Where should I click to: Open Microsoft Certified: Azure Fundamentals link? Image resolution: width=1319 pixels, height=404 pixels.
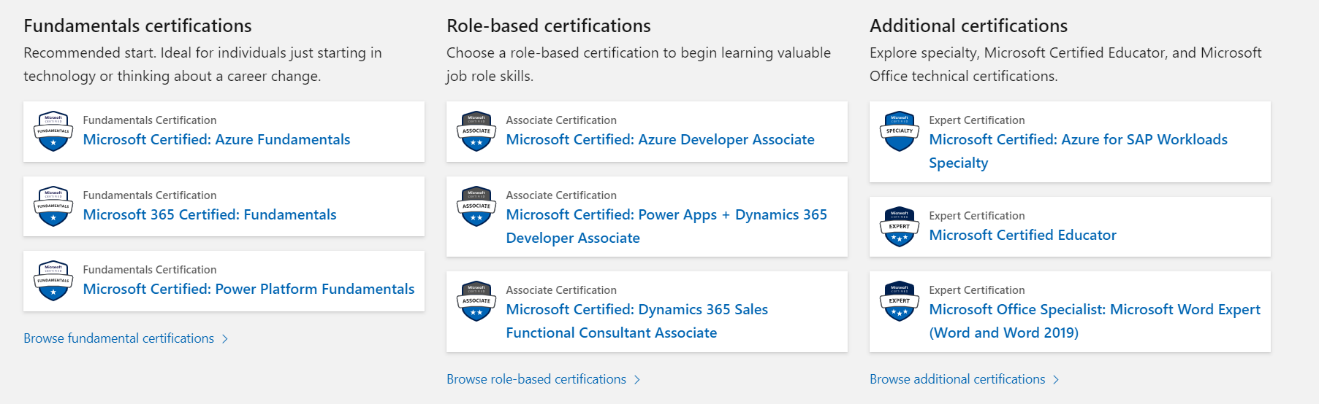(x=216, y=140)
